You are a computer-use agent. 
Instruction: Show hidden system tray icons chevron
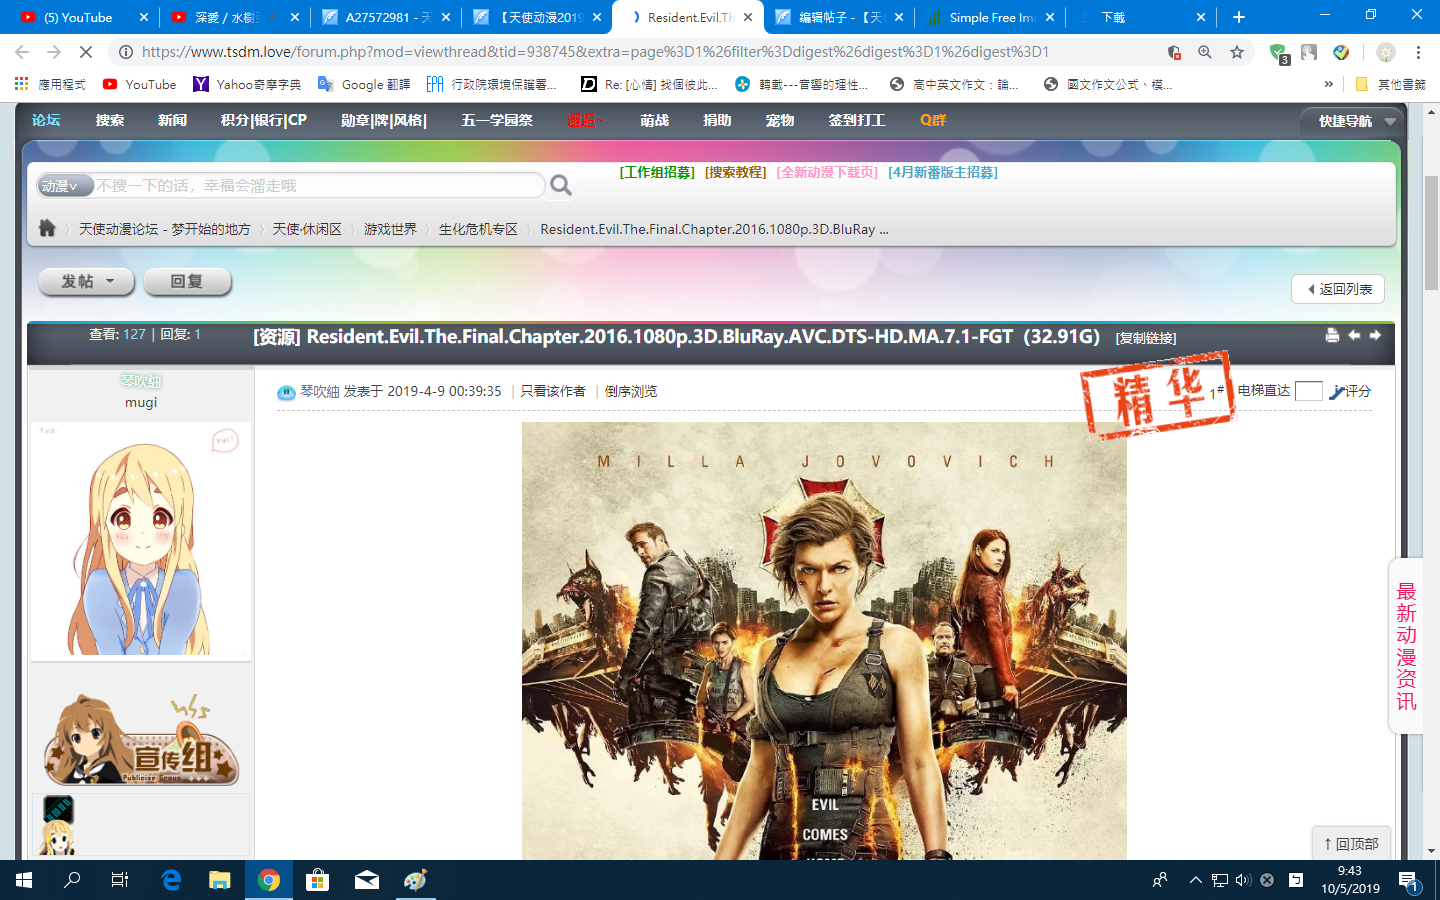pos(1195,880)
